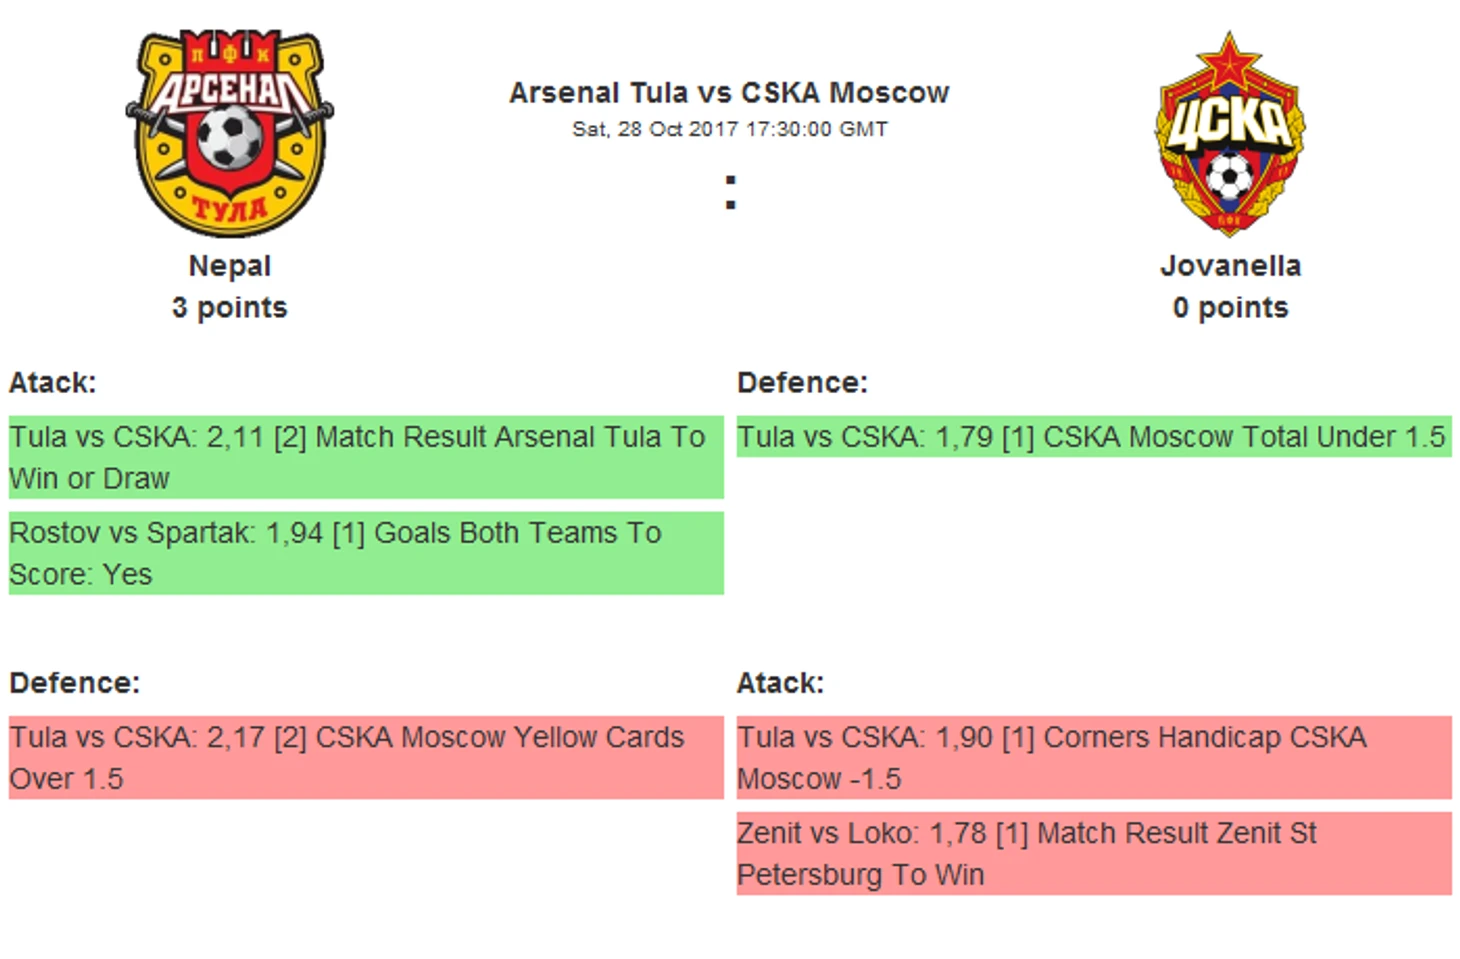Select the Rostov vs Spartak Both Teams To Score bet

pos(366,553)
